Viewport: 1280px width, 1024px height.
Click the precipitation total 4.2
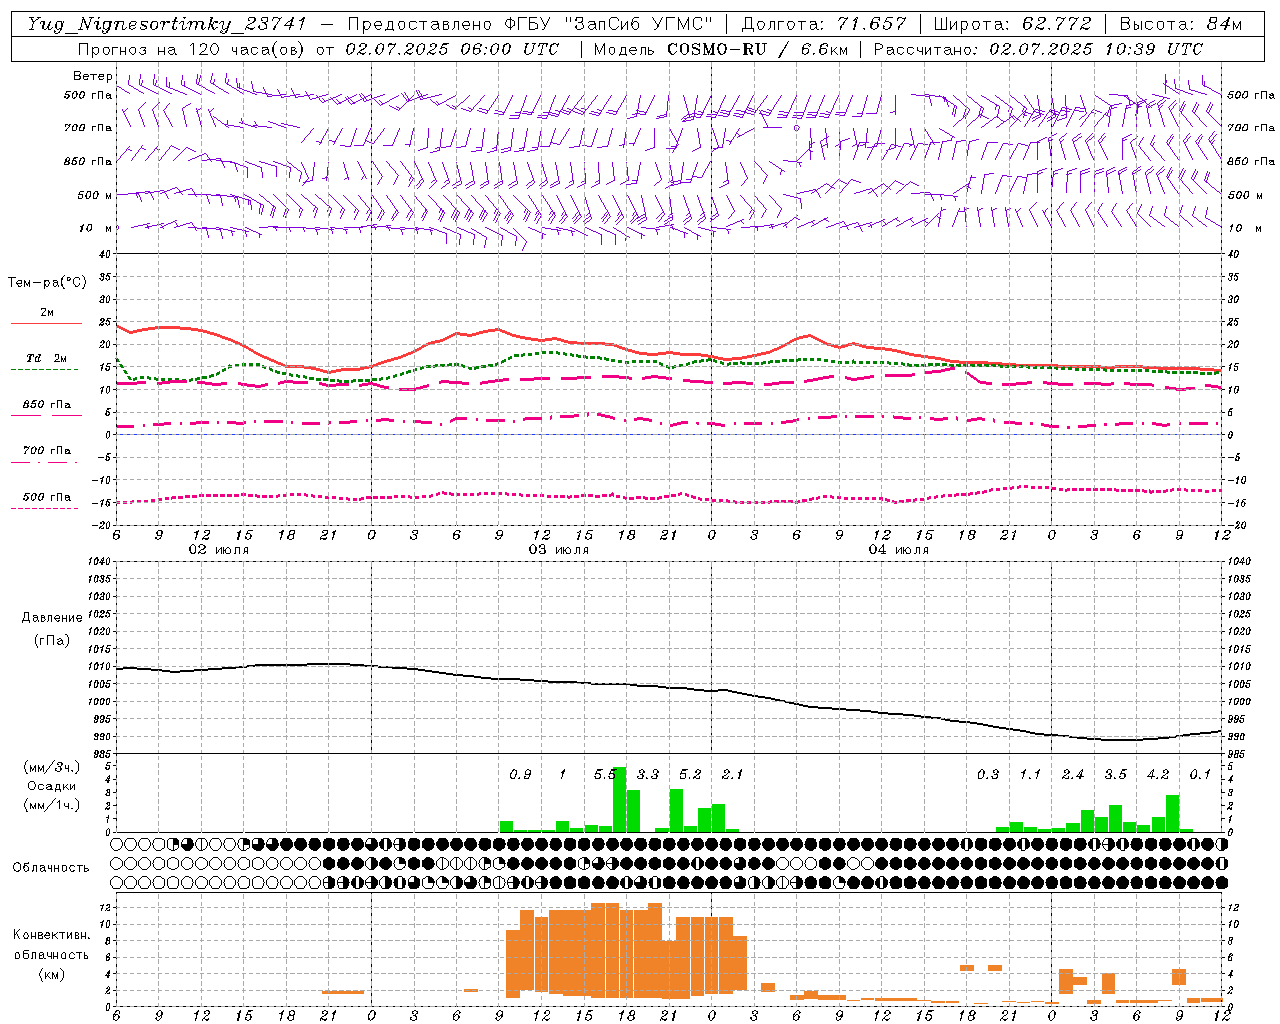click(1158, 774)
